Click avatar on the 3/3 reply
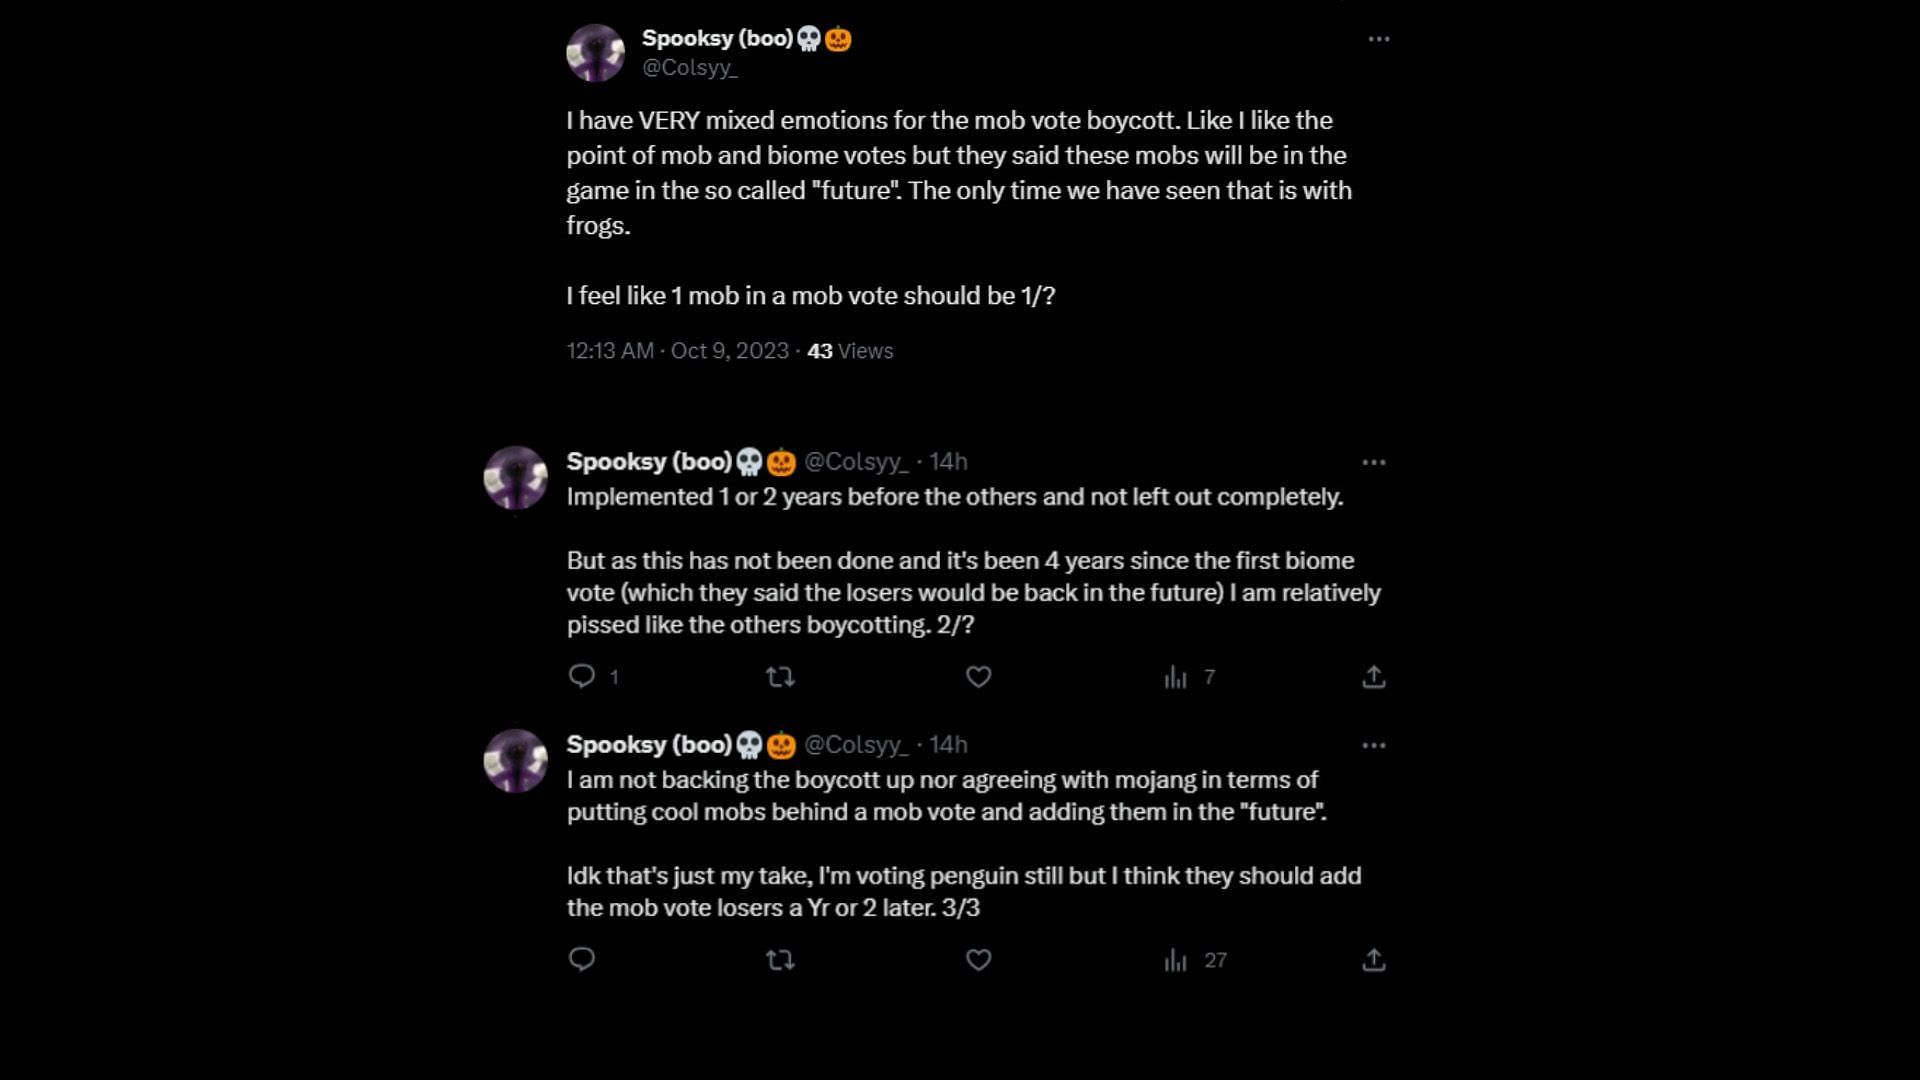The image size is (1920, 1080). (515, 760)
